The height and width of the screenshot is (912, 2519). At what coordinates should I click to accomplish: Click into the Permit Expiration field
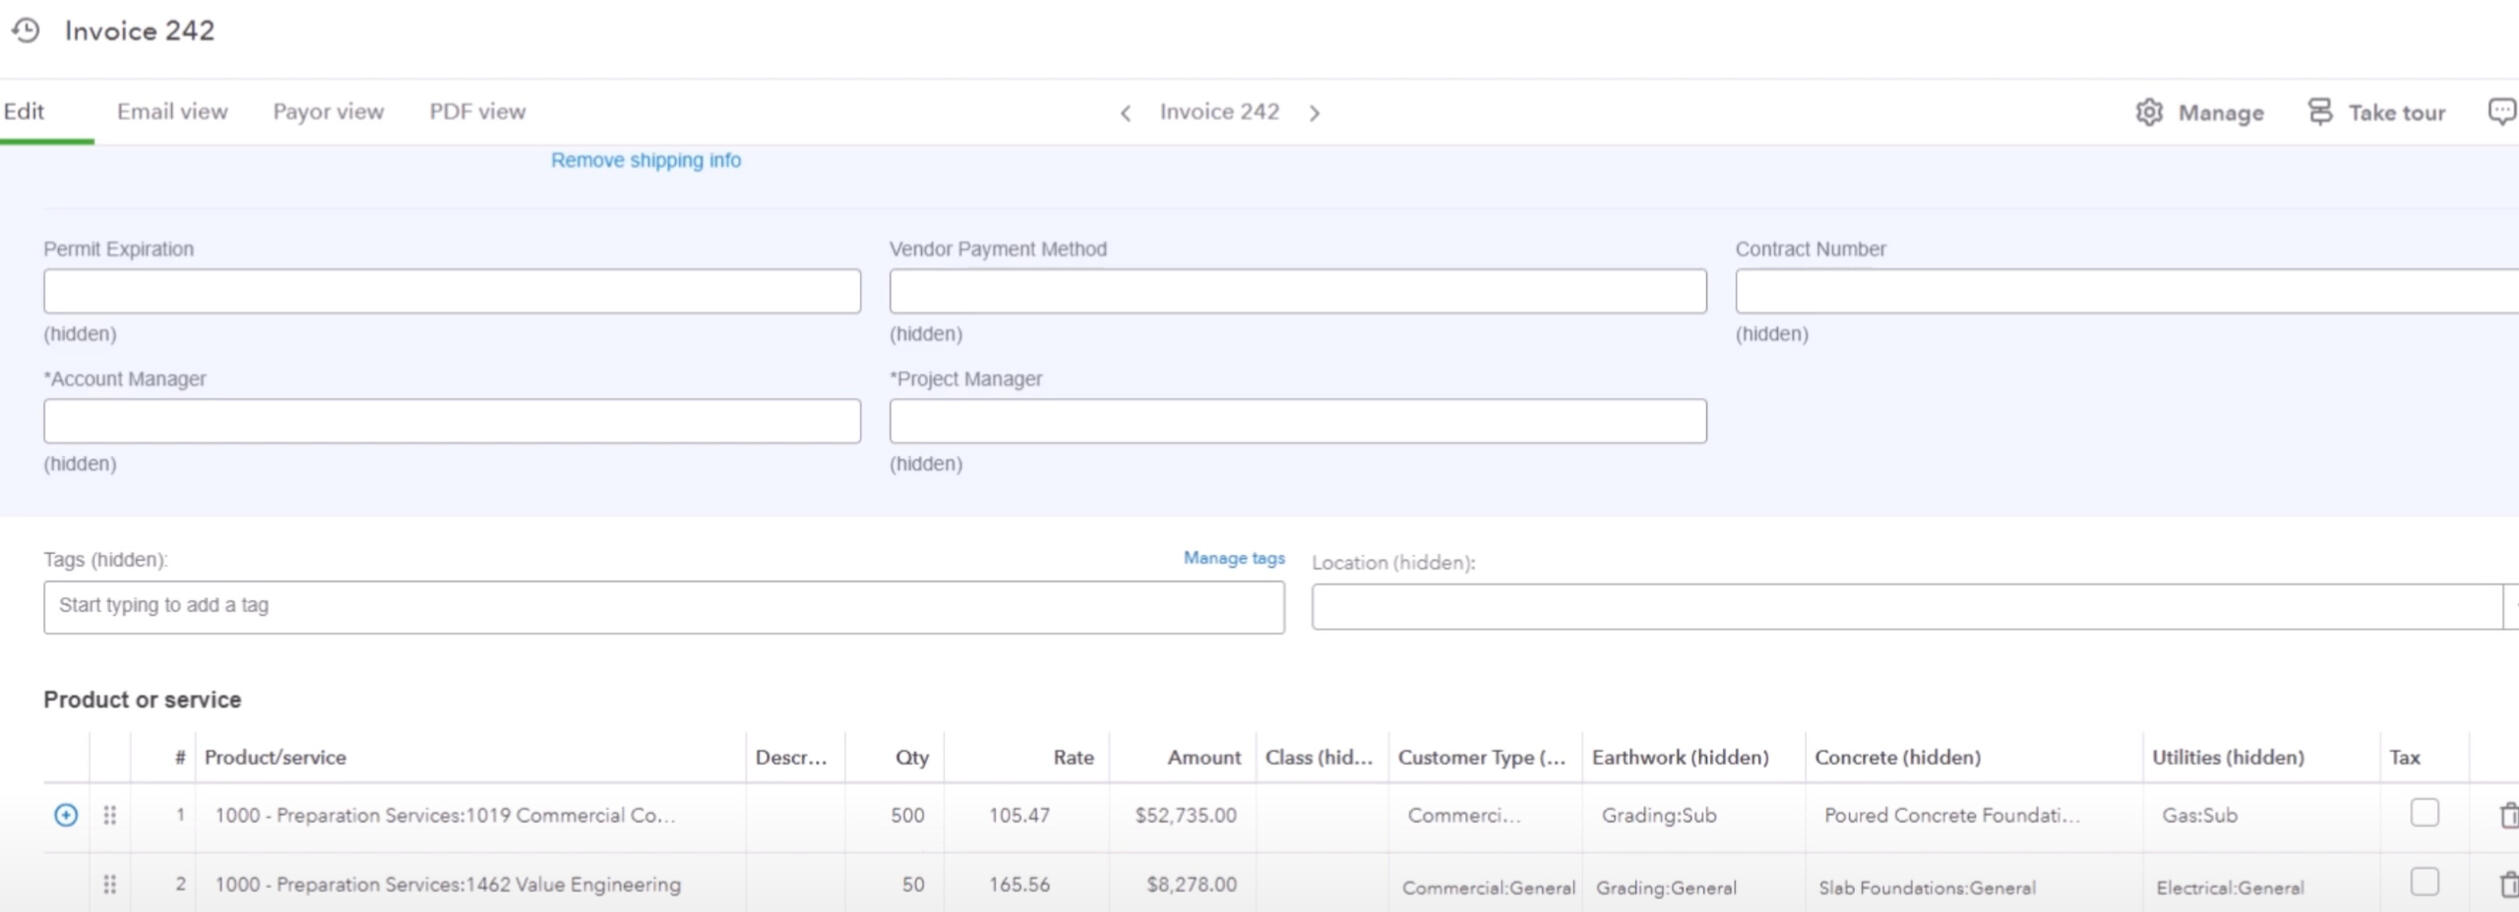[x=452, y=291]
